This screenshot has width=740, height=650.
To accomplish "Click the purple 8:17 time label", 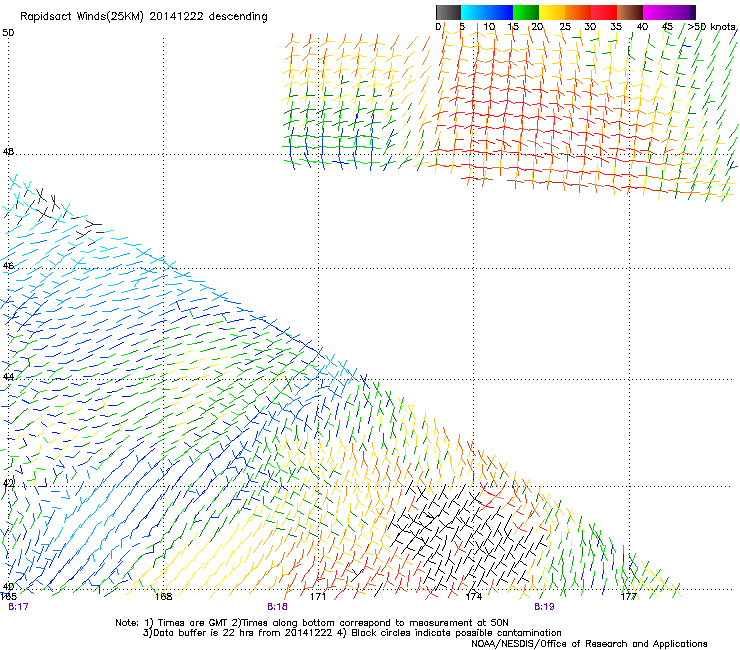I will coord(18,607).
